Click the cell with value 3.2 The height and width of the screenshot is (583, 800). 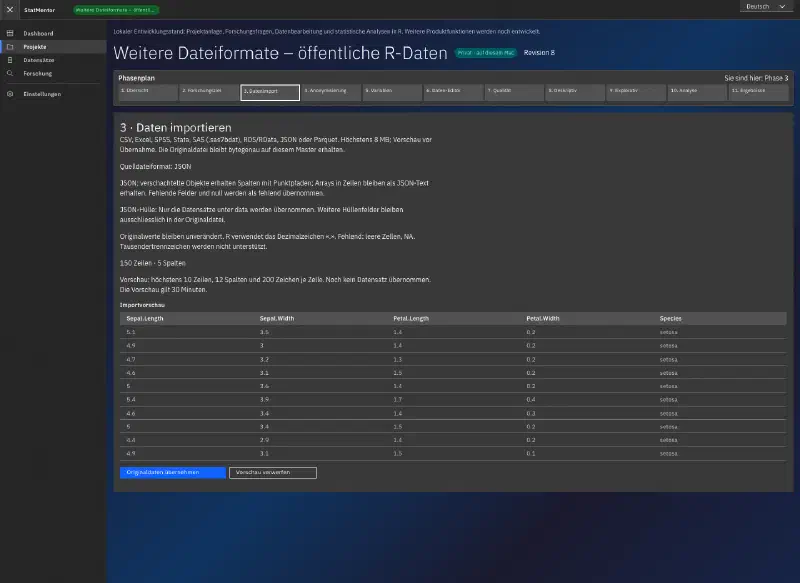point(264,360)
